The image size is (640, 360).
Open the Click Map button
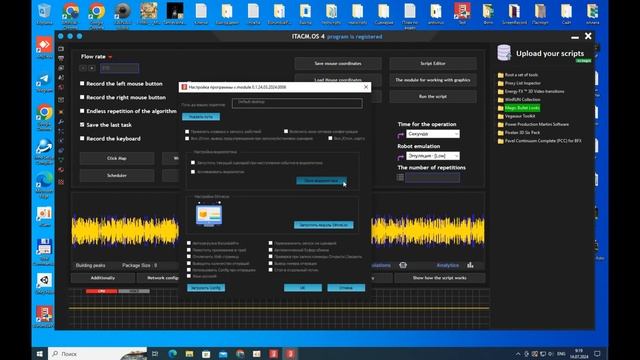click(x=117, y=158)
